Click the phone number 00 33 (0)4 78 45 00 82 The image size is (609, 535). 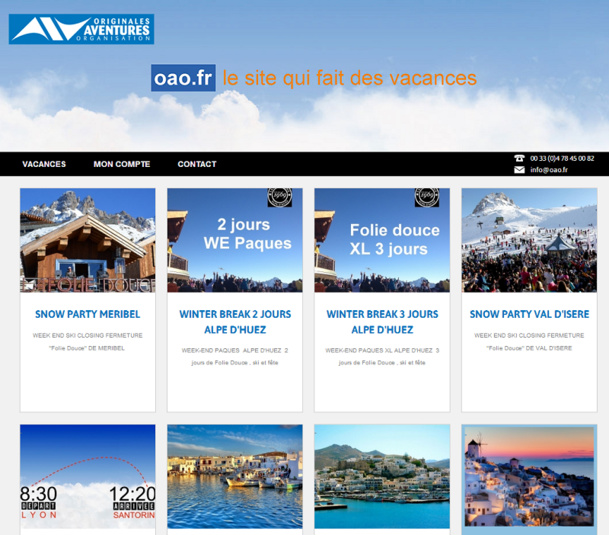coord(562,158)
